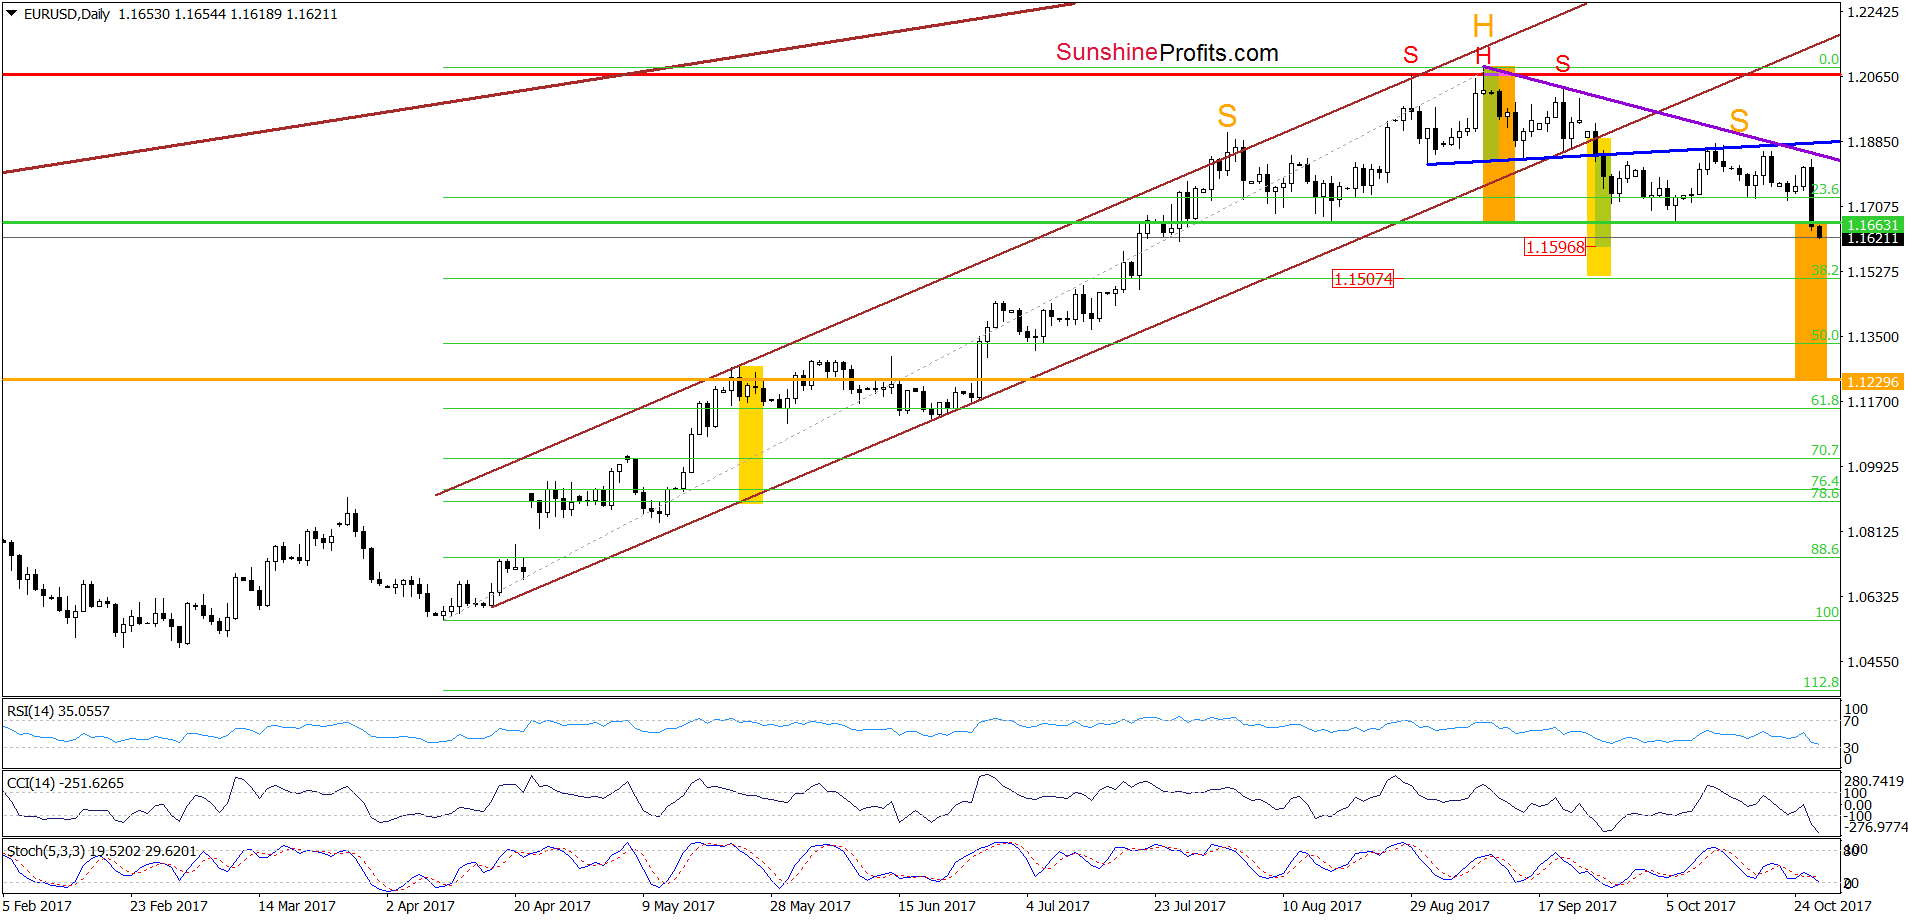Click the 1.20650 price axis label

click(1872, 77)
